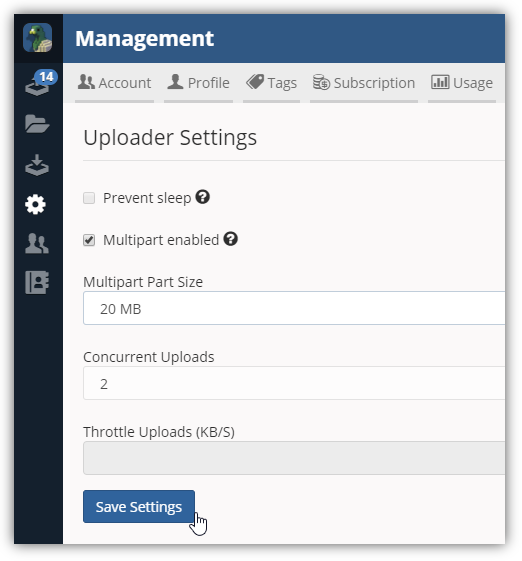Show help for Prevent sleep option
The width and height of the screenshot is (522, 561).
(x=203, y=197)
